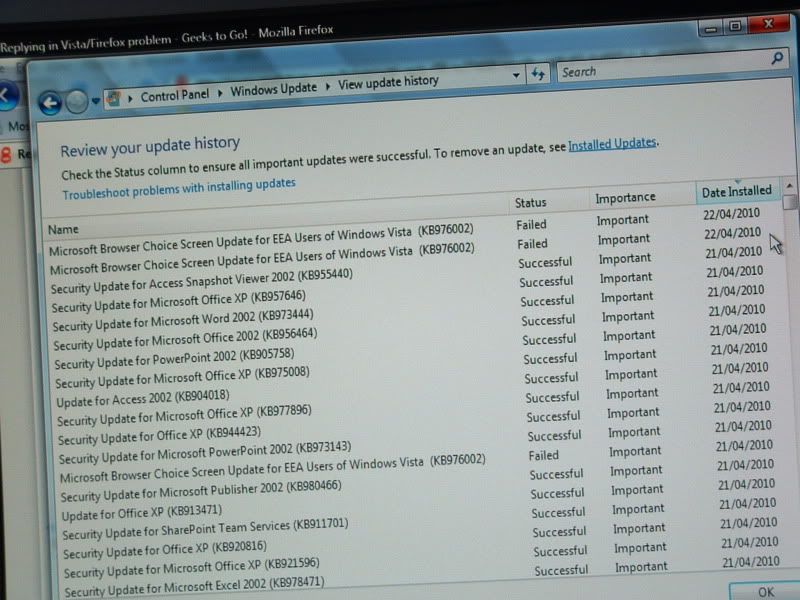The width and height of the screenshot is (800, 600).
Task: Maximize the update history window
Action: coord(735,26)
